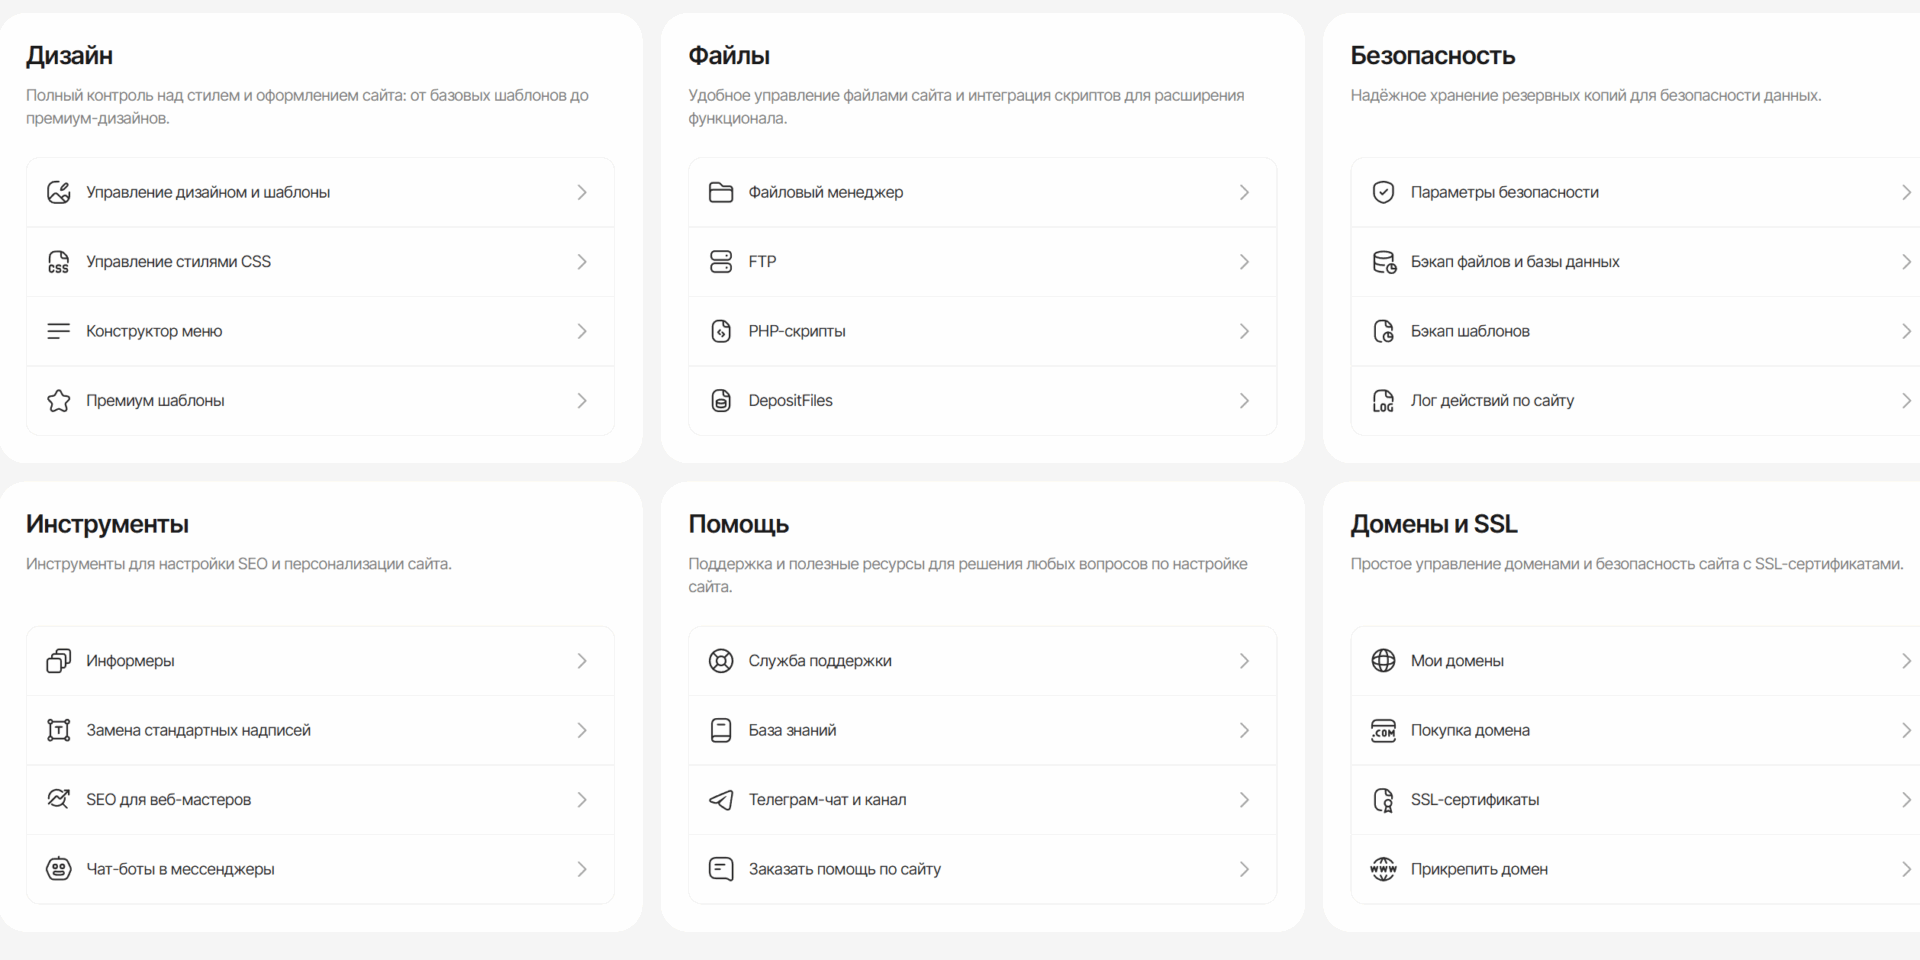Image resolution: width=1920 pixels, height=960 pixels.
Task: Click the LOG file icon
Action: click(x=1383, y=401)
